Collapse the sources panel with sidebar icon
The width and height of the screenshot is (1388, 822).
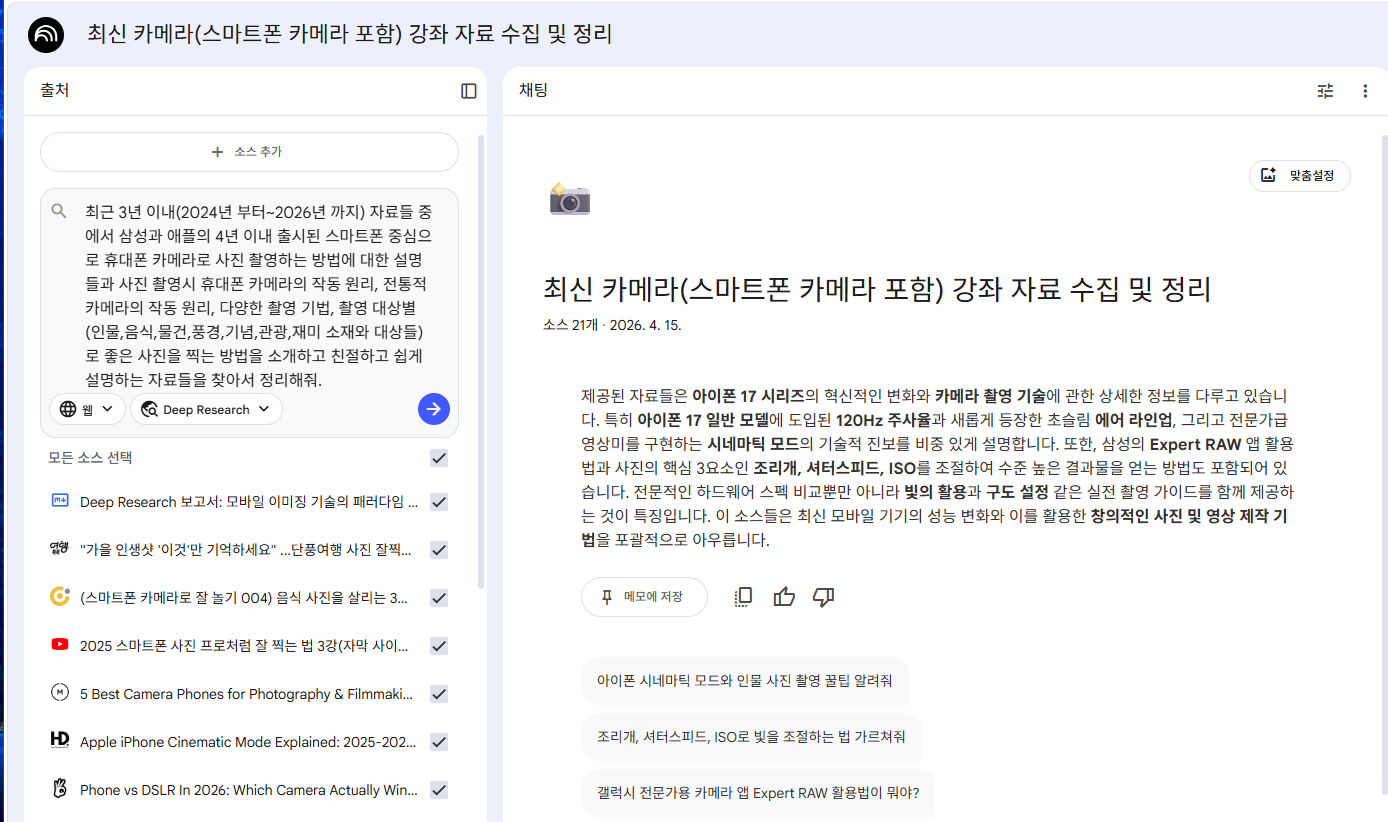tap(468, 91)
